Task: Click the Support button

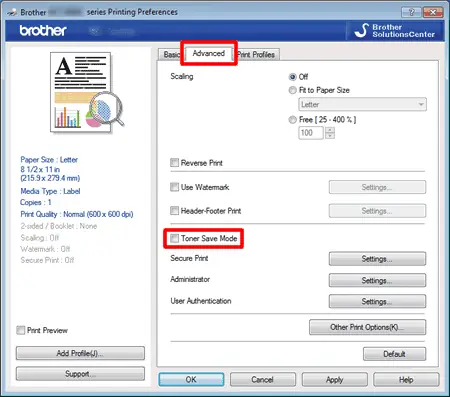Action: (80, 374)
